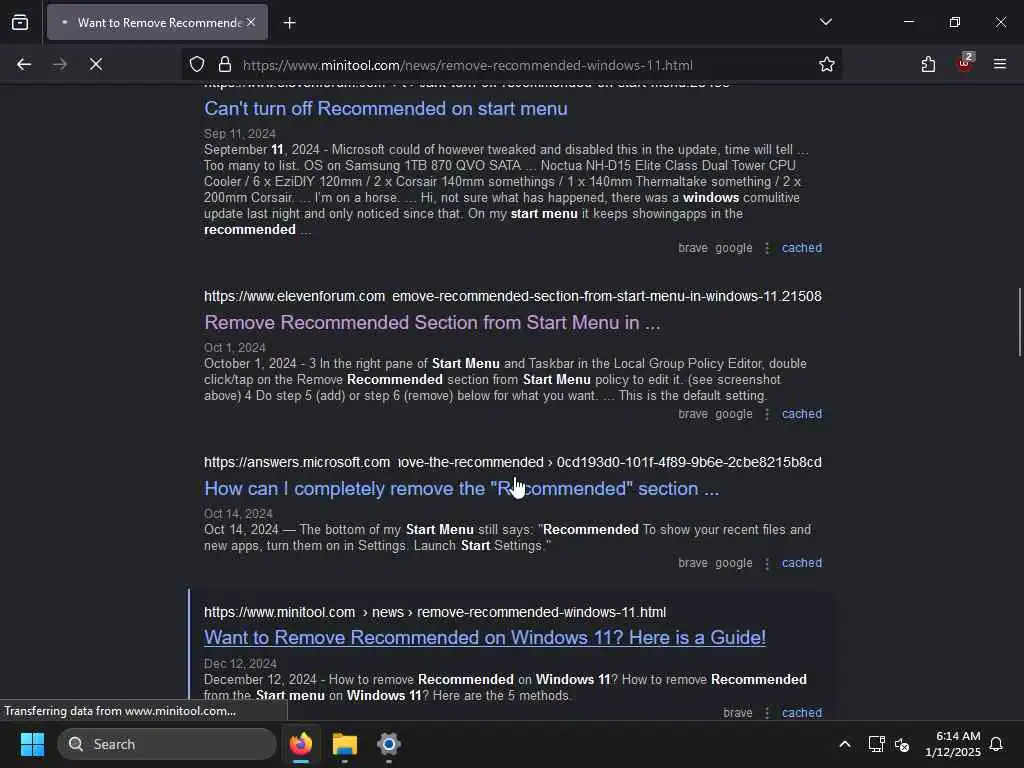Click the 'Dec 12, 2024' result date

tap(240, 664)
